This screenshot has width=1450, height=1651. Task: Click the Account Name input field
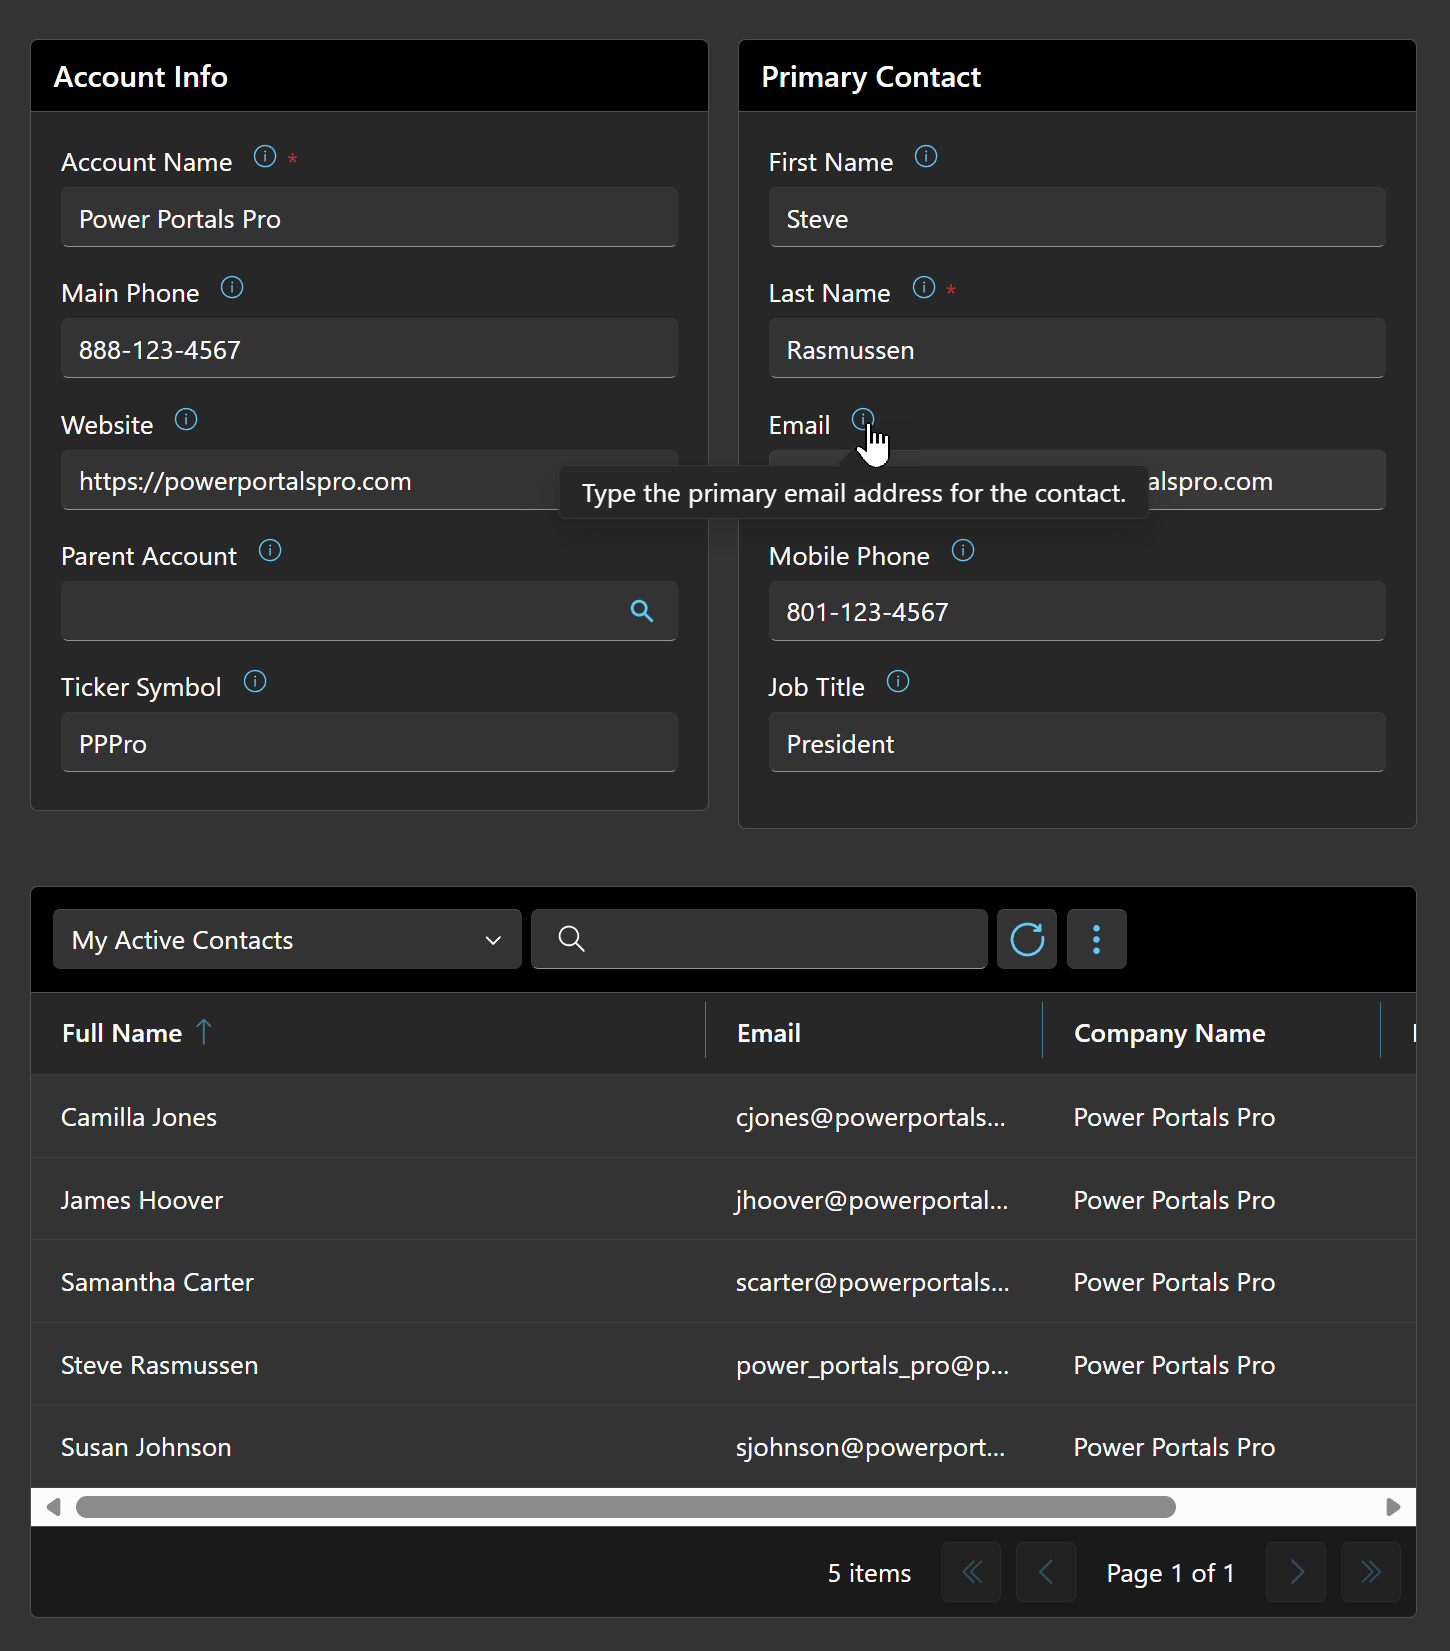tap(369, 217)
